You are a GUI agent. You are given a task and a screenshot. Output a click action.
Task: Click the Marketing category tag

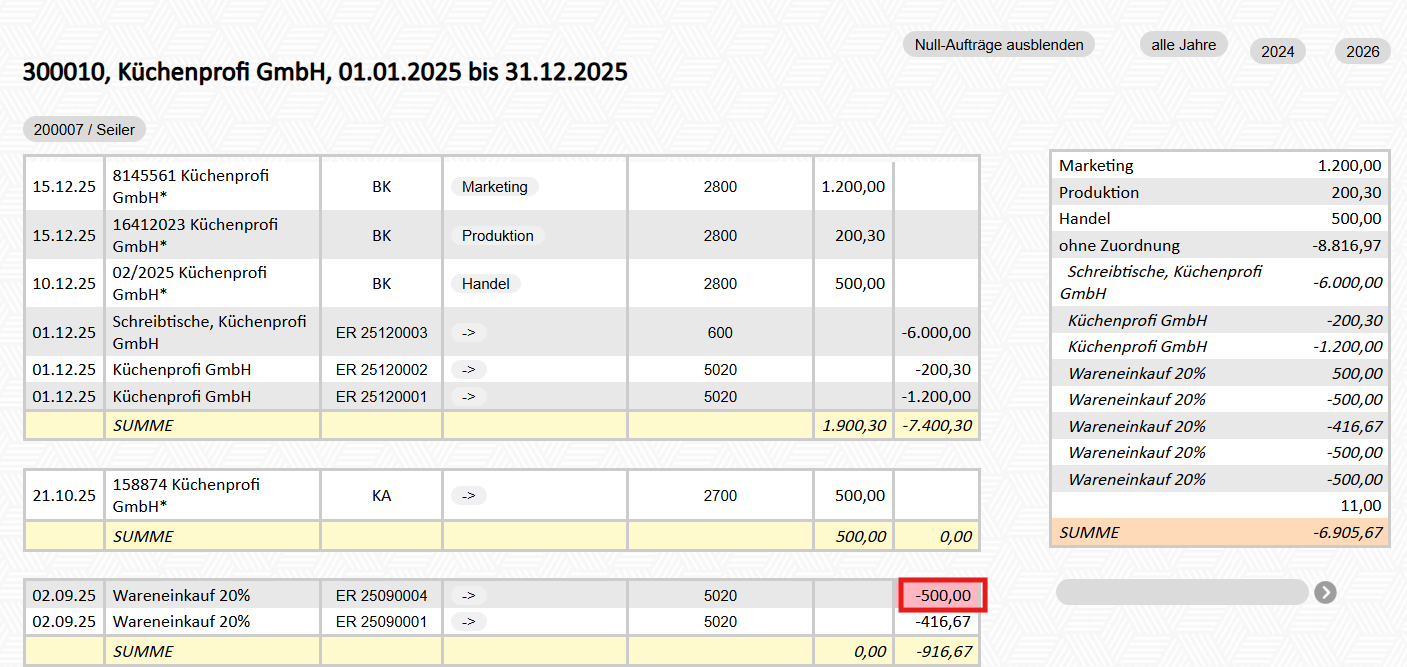494,187
